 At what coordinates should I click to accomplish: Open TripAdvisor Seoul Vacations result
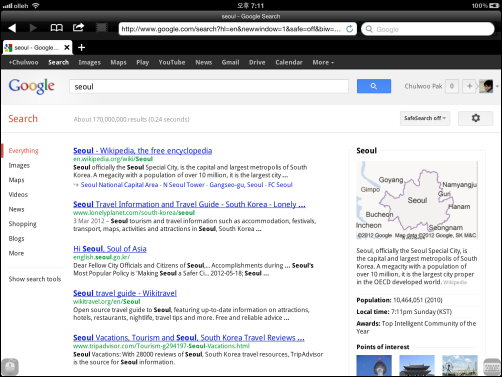click(189, 338)
